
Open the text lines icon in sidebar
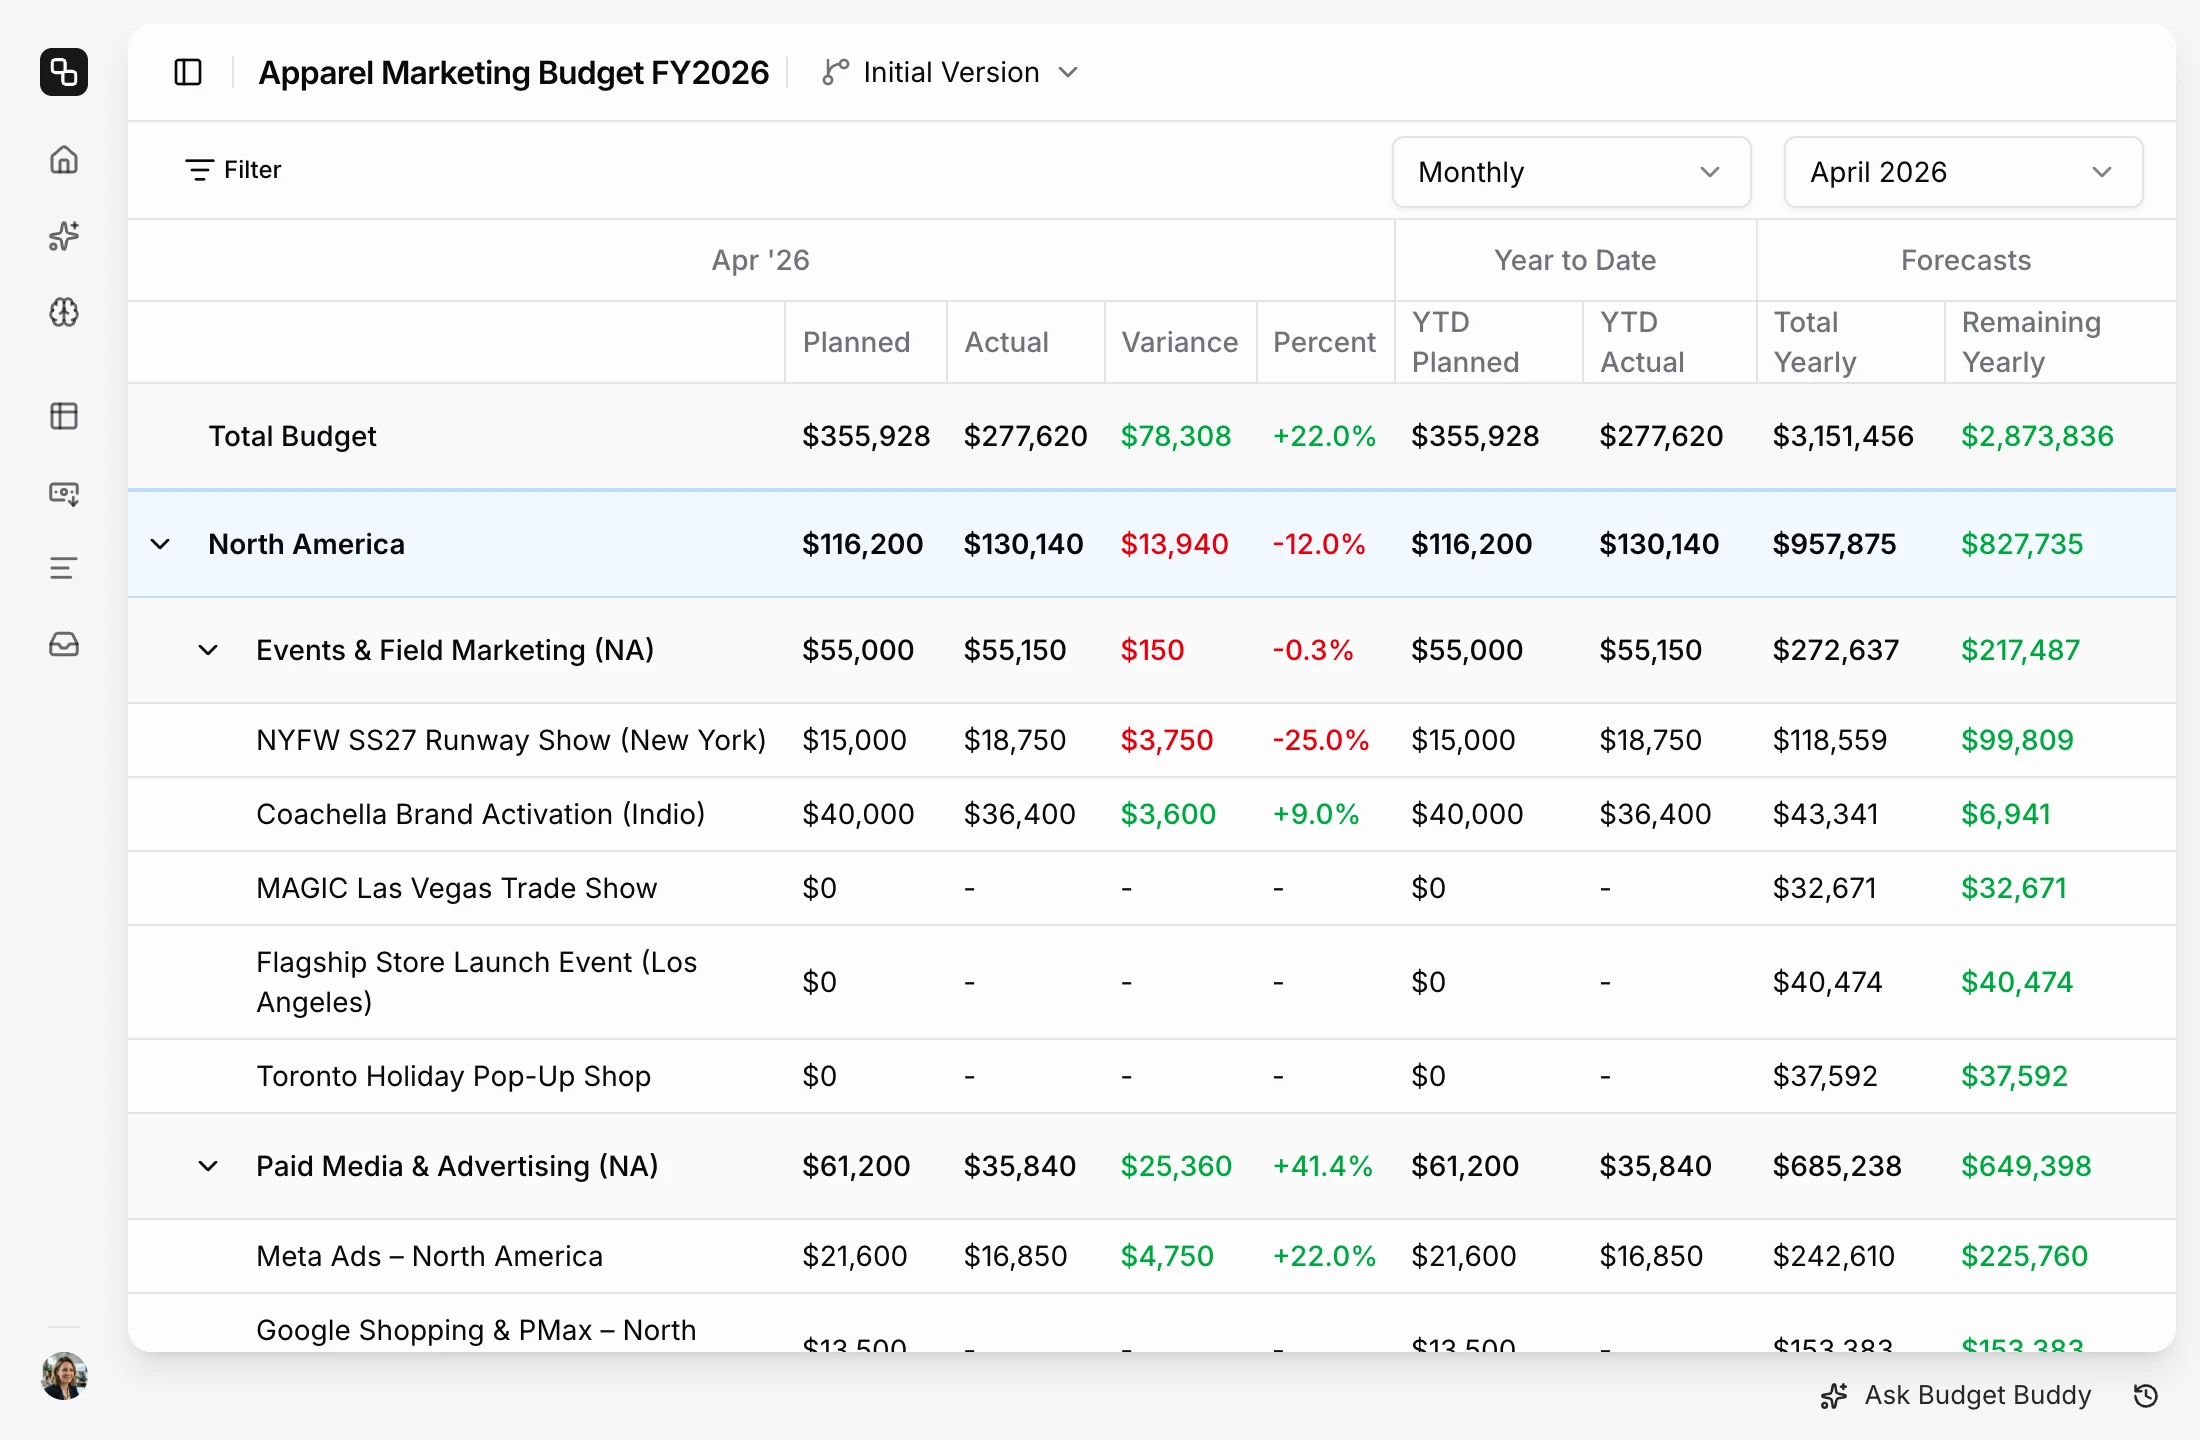click(x=64, y=568)
